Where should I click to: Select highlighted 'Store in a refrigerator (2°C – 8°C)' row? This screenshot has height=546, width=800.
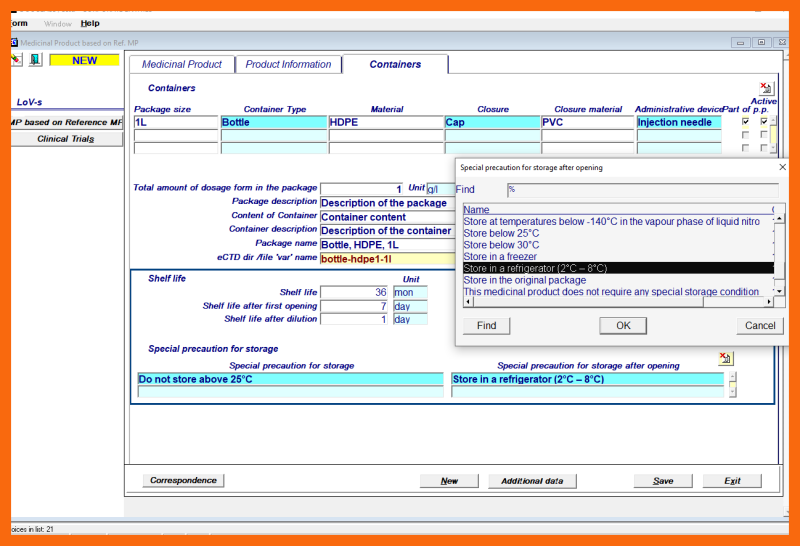click(618, 268)
